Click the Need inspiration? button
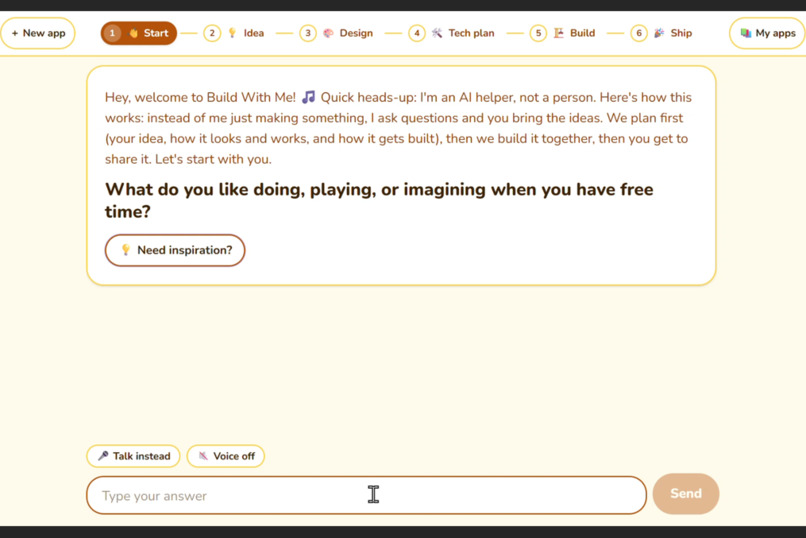 coord(175,250)
